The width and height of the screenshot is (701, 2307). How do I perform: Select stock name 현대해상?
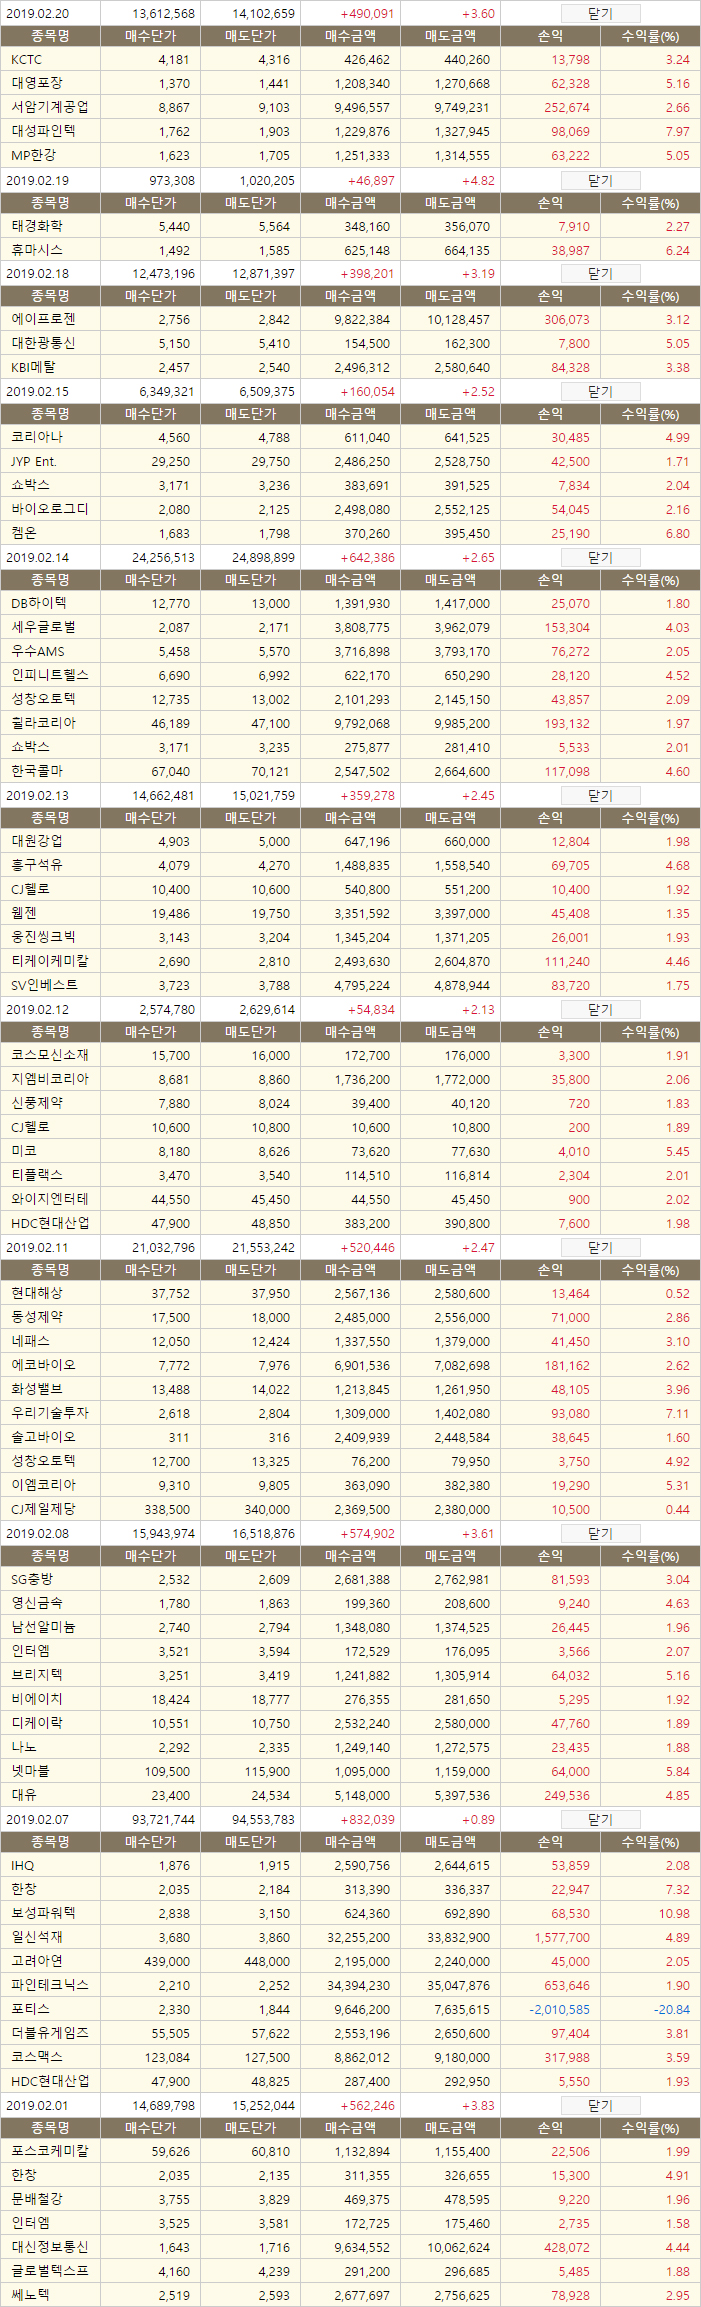[x=37, y=1294]
